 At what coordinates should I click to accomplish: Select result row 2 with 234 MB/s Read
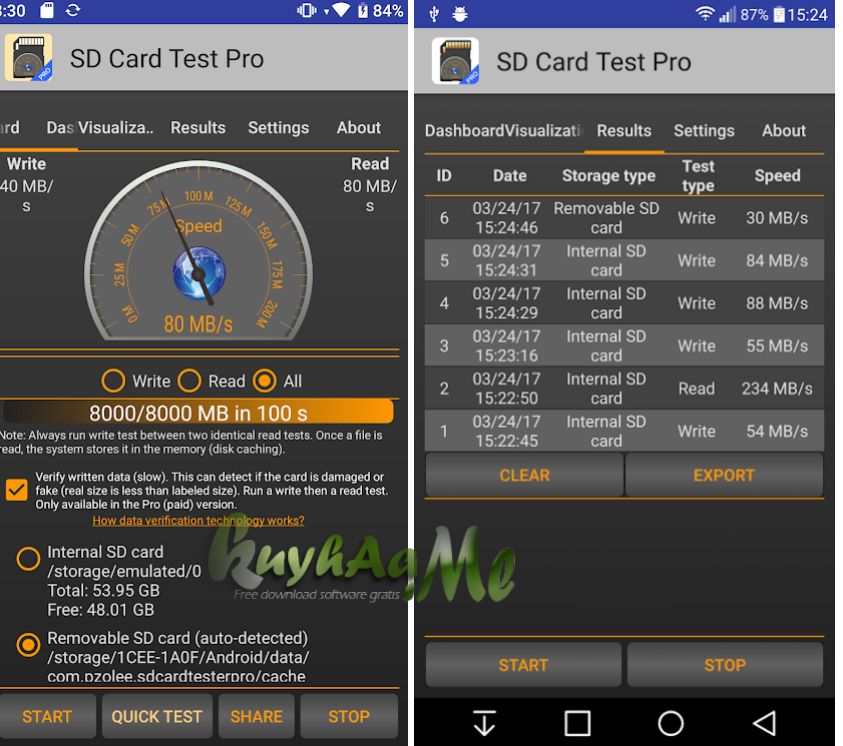pos(624,388)
